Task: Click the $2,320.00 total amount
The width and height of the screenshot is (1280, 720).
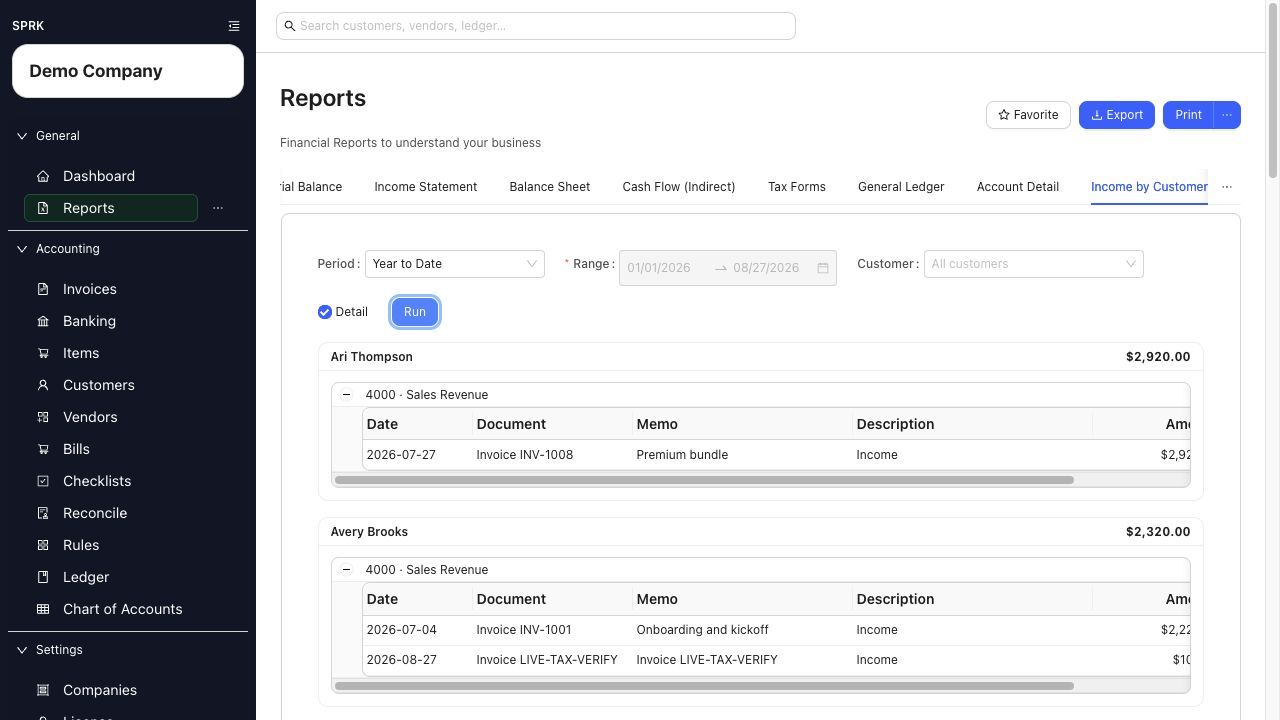Action: pos(1158,532)
